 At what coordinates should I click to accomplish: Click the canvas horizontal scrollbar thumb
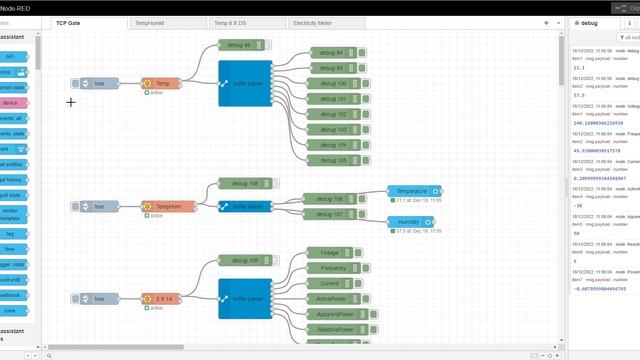116,347
